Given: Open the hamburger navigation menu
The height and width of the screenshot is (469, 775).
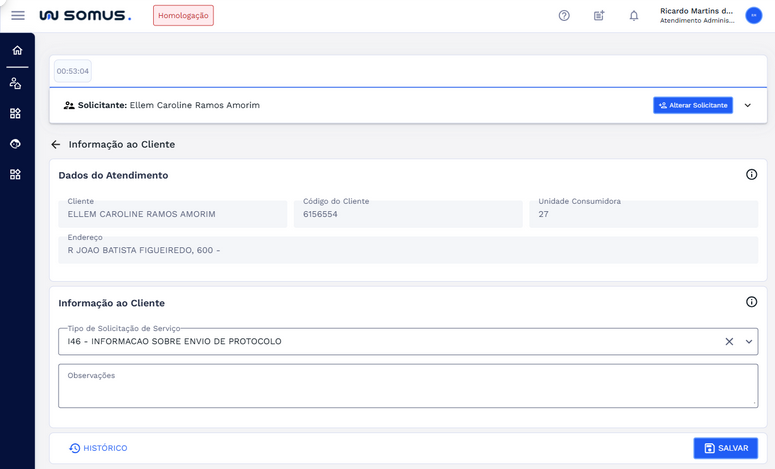Looking at the screenshot, I should (18, 16).
